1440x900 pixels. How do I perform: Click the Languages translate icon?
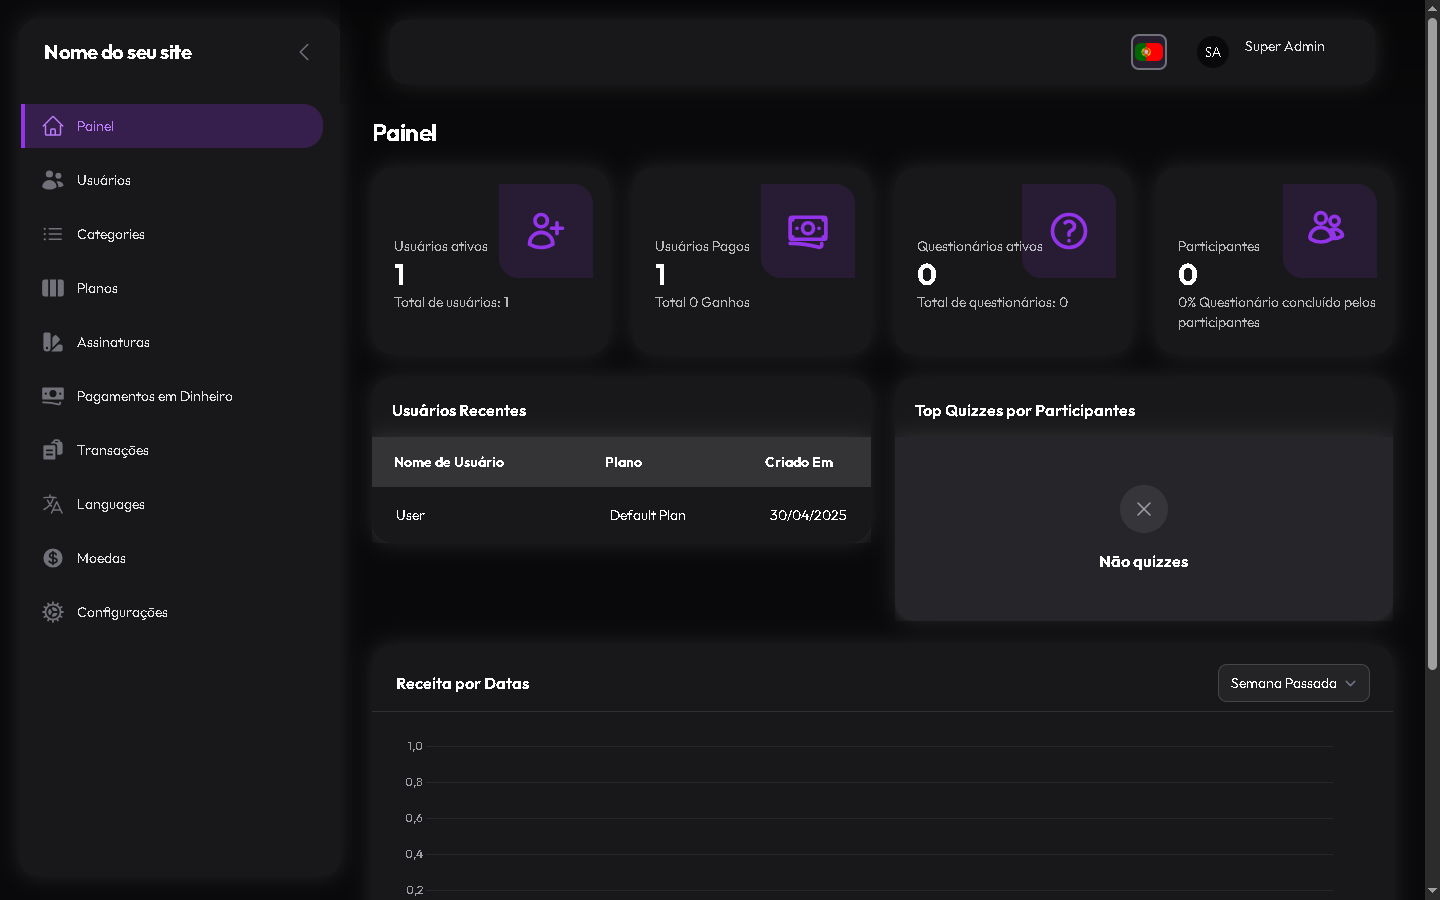click(x=53, y=504)
